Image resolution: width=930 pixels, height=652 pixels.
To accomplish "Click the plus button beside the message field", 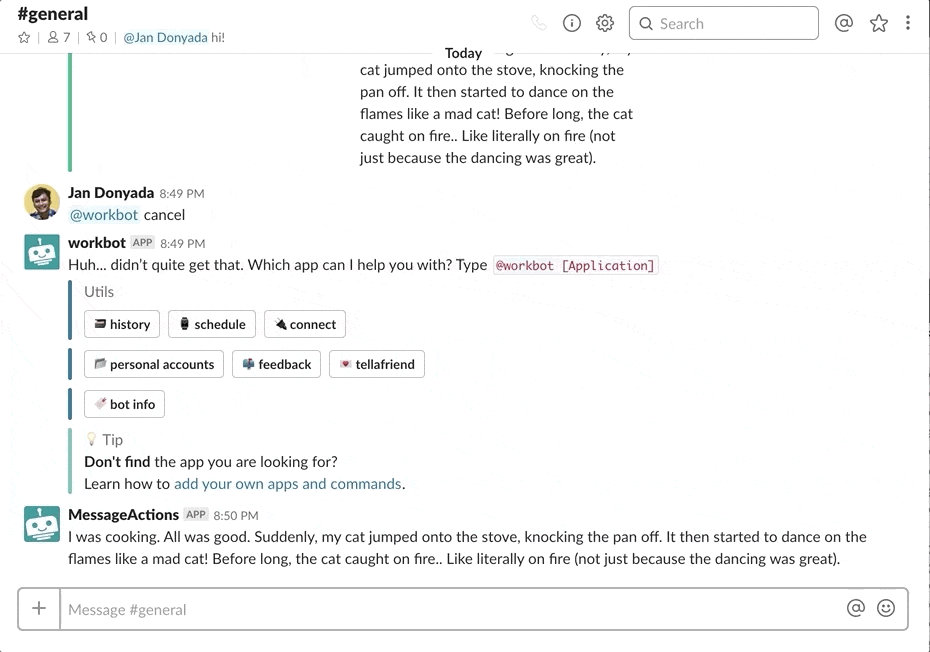I will pyautogui.click(x=38, y=608).
